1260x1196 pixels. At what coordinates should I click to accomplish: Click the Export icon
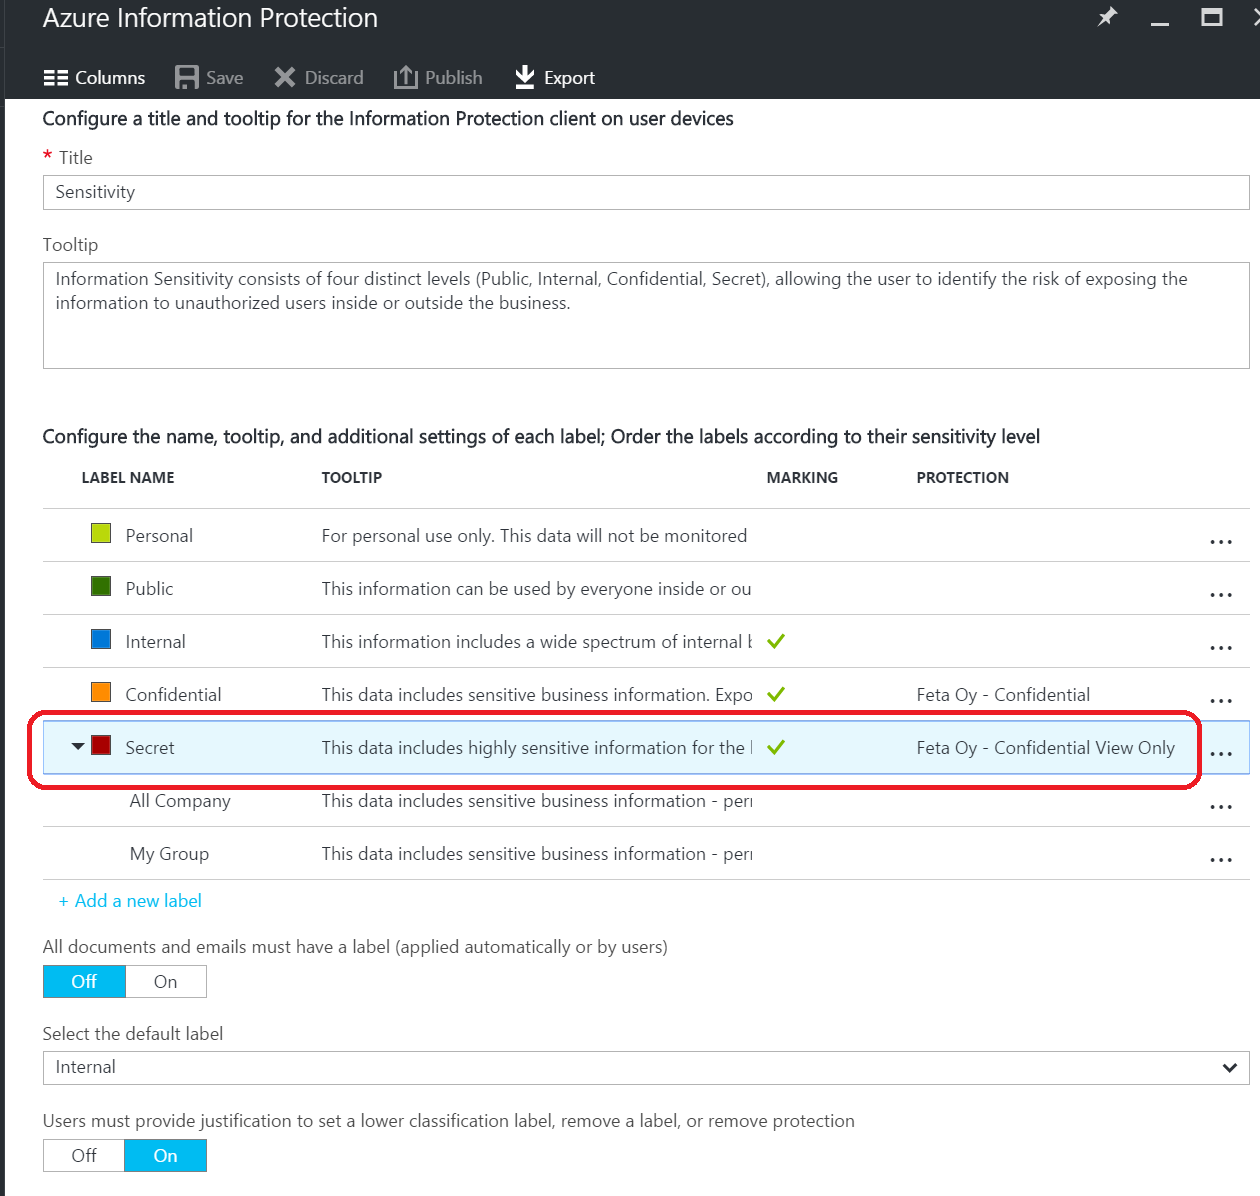click(524, 77)
